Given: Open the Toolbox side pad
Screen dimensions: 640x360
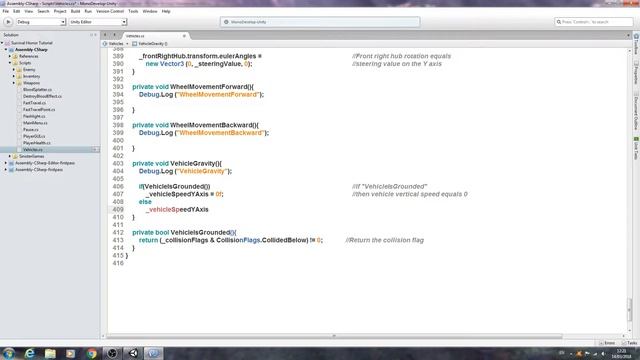Looking at the screenshot, I should click(636, 44).
